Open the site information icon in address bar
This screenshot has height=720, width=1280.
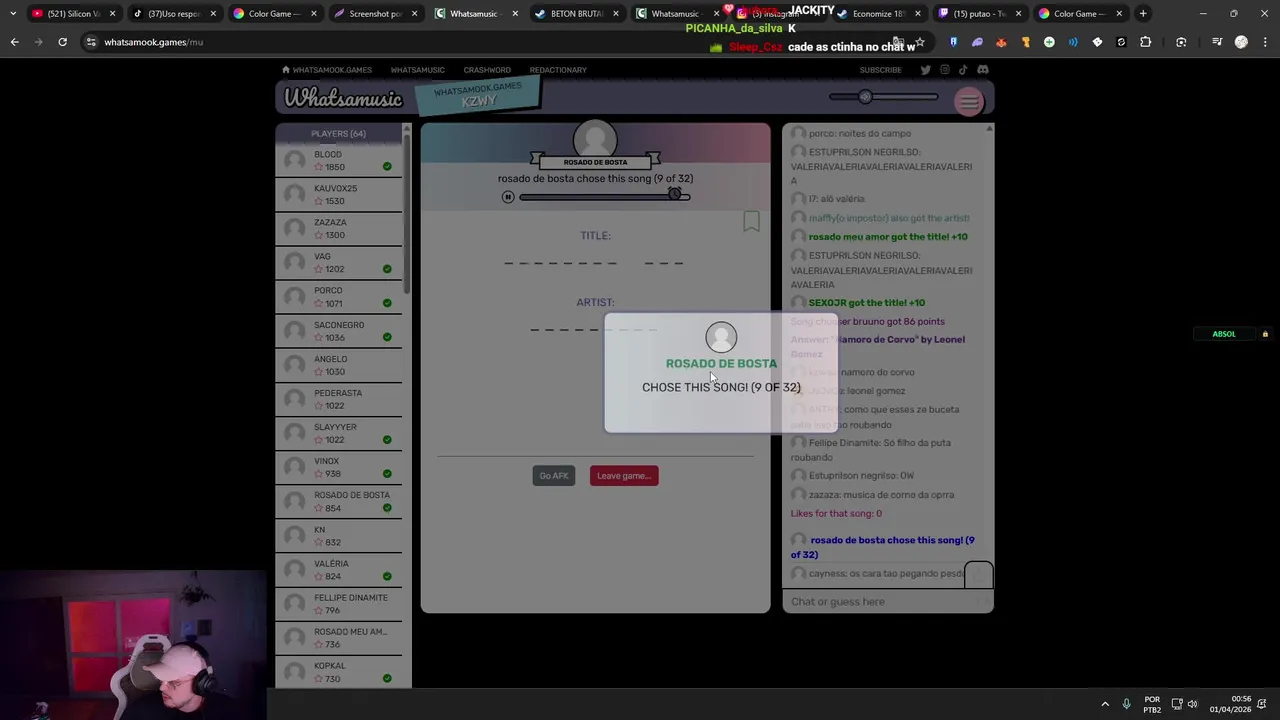pyautogui.click(x=91, y=42)
